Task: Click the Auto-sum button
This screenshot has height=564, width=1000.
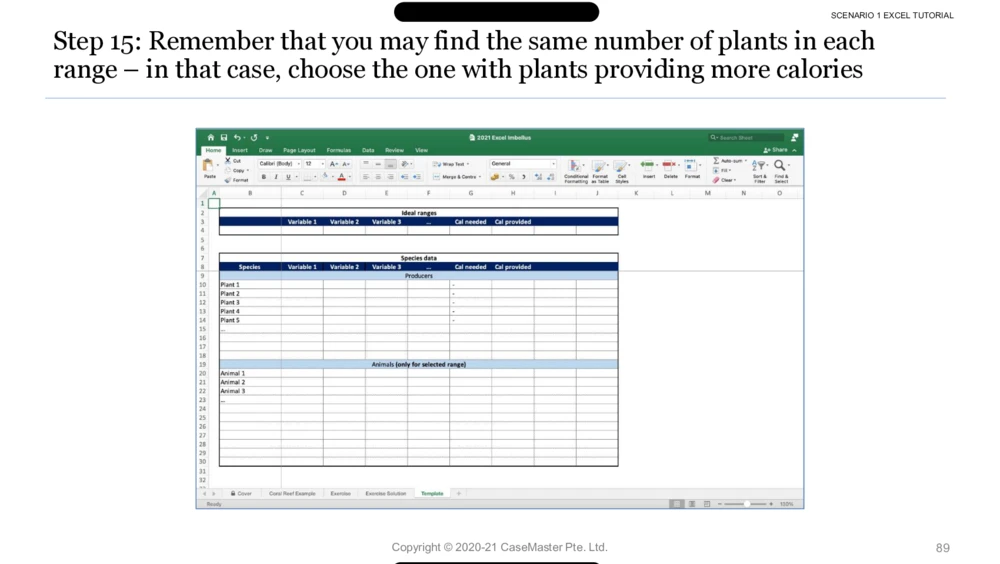Action: click(729, 161)
